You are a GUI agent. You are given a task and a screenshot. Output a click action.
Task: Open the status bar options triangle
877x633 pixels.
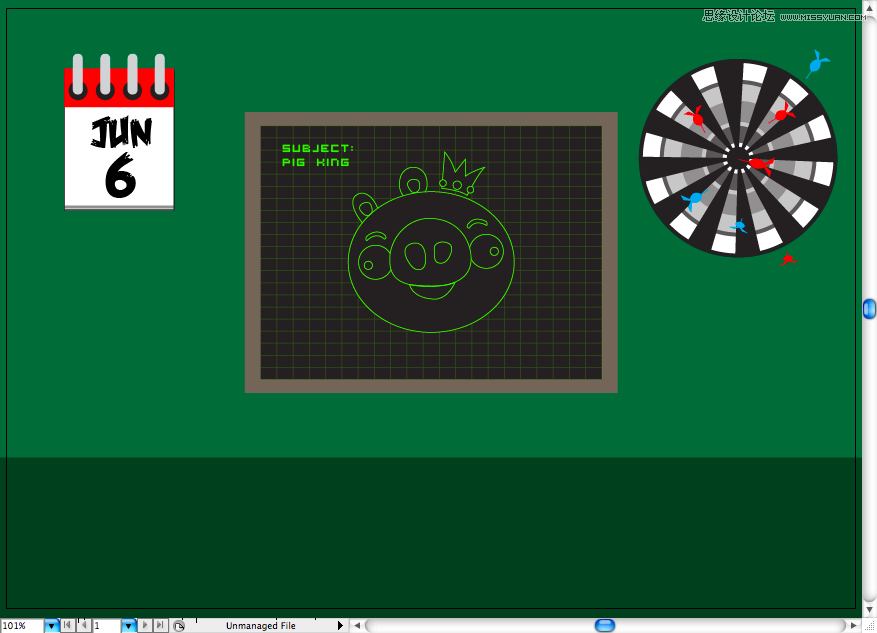click(x=340, y=626)
